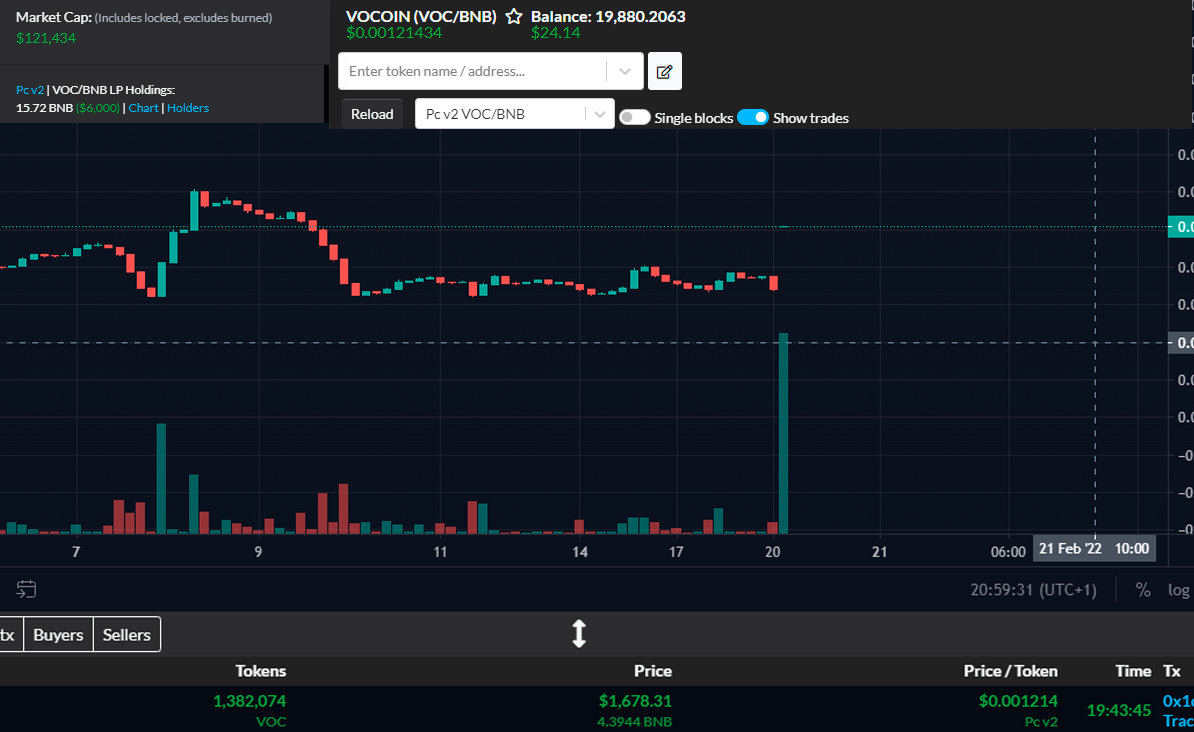Click the $1,678.31 price cell

[635, 701]
